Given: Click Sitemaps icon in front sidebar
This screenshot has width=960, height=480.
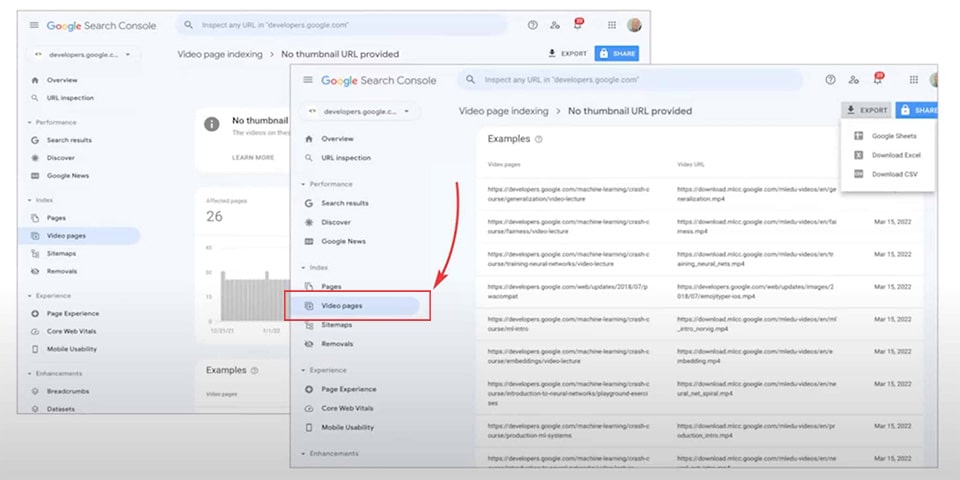Looking at the screenshot, I should click(x=309, y=325).
